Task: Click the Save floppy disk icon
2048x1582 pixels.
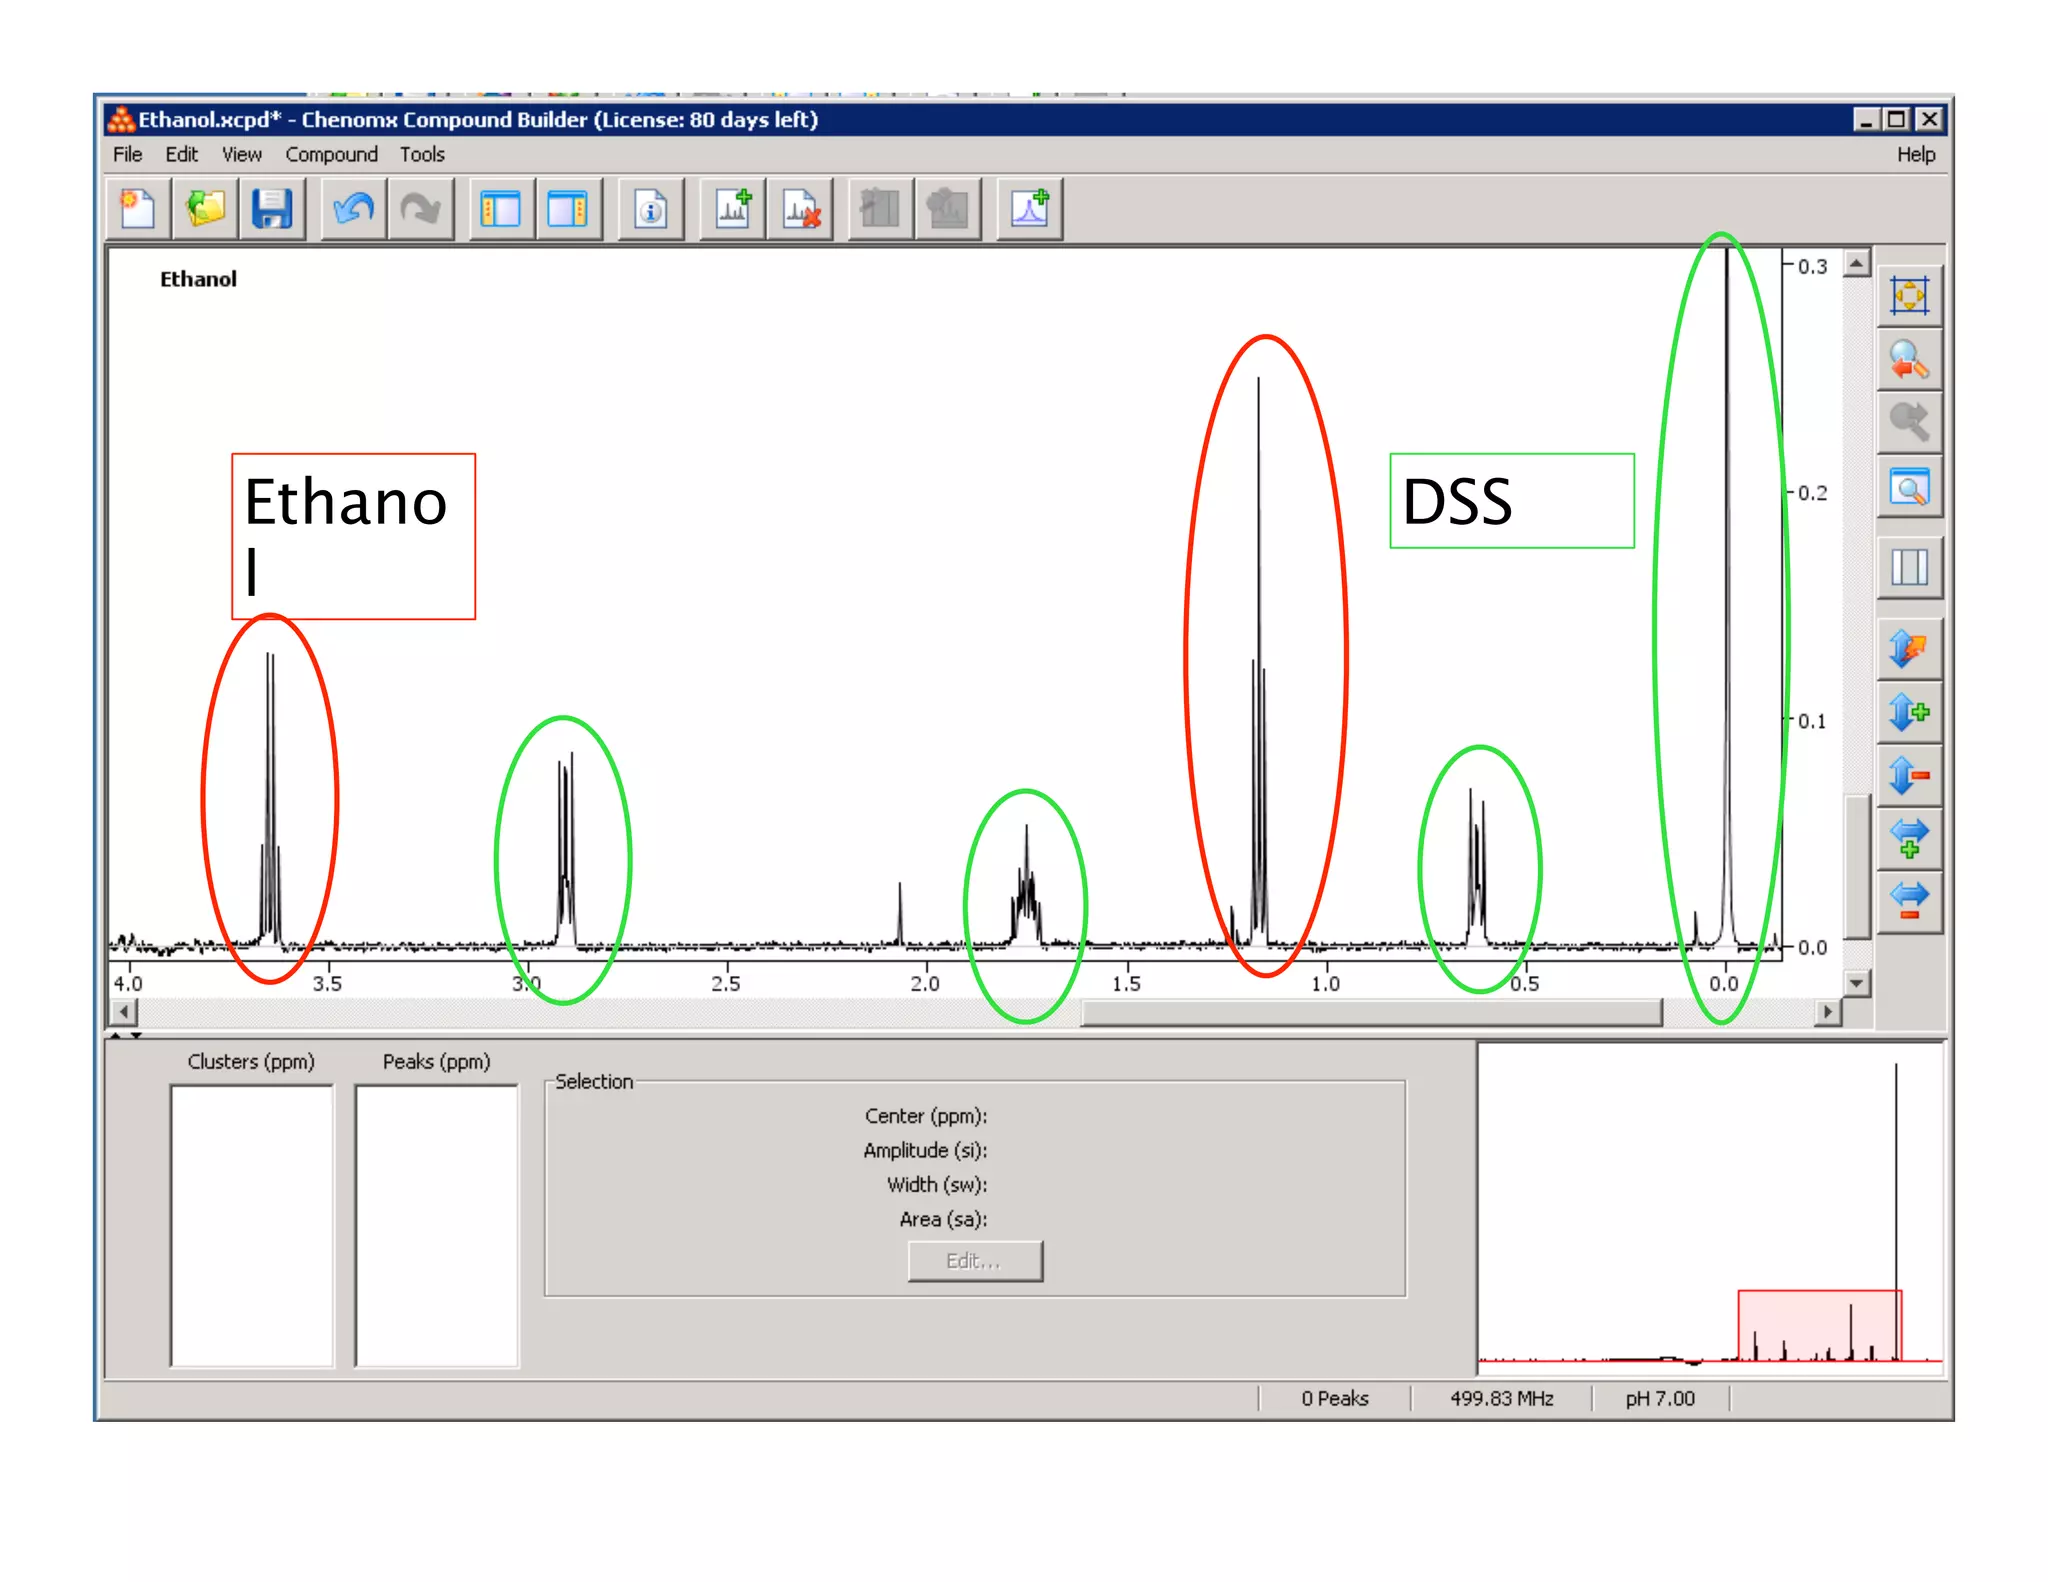Action: [x=271, y=210]
